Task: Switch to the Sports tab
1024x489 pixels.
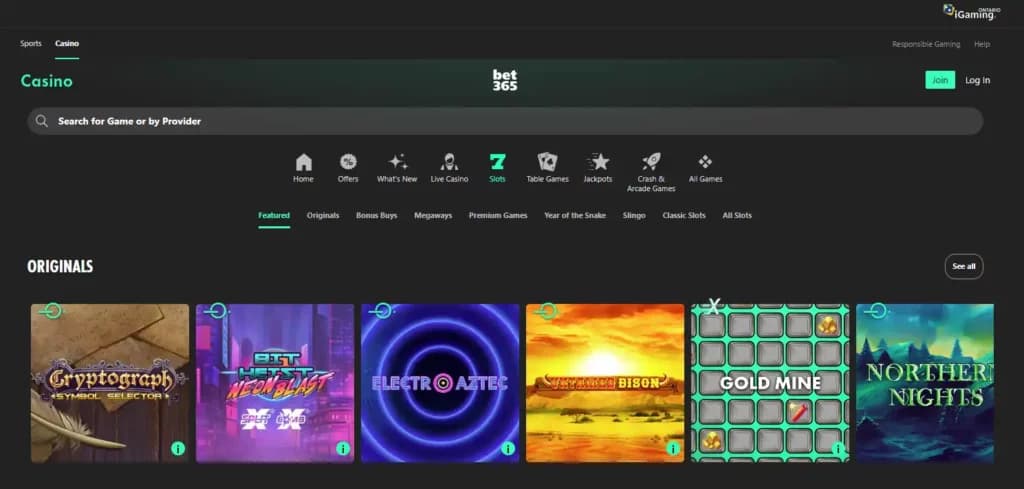Action: point(31,44)
